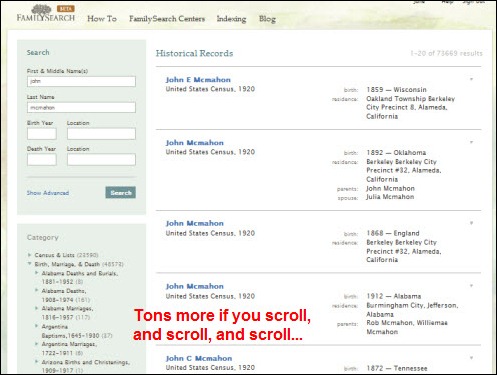The height and width of the screenshot is (375, 497).
Task: Expand details arrow for Alabama-born John Mcmahon
Action: [471, 286]
